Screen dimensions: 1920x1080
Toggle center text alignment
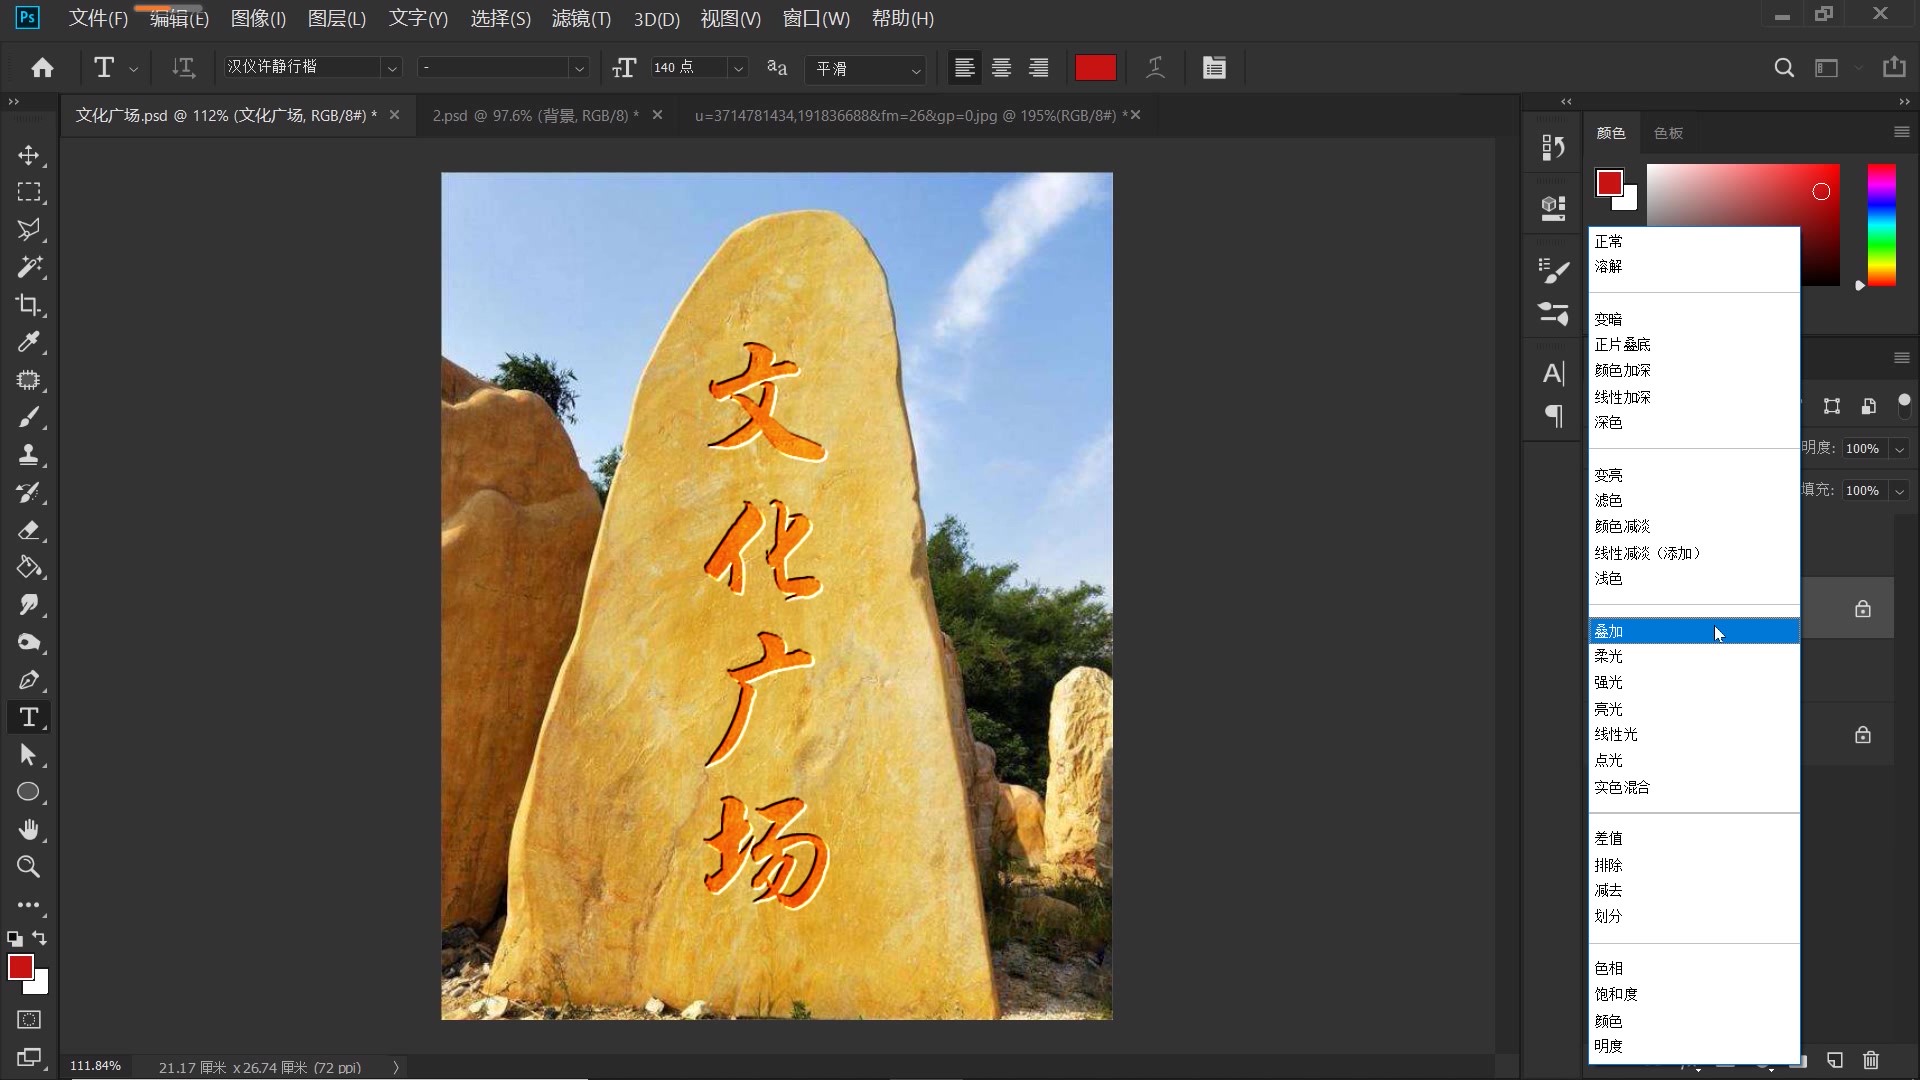[1001, 67]
